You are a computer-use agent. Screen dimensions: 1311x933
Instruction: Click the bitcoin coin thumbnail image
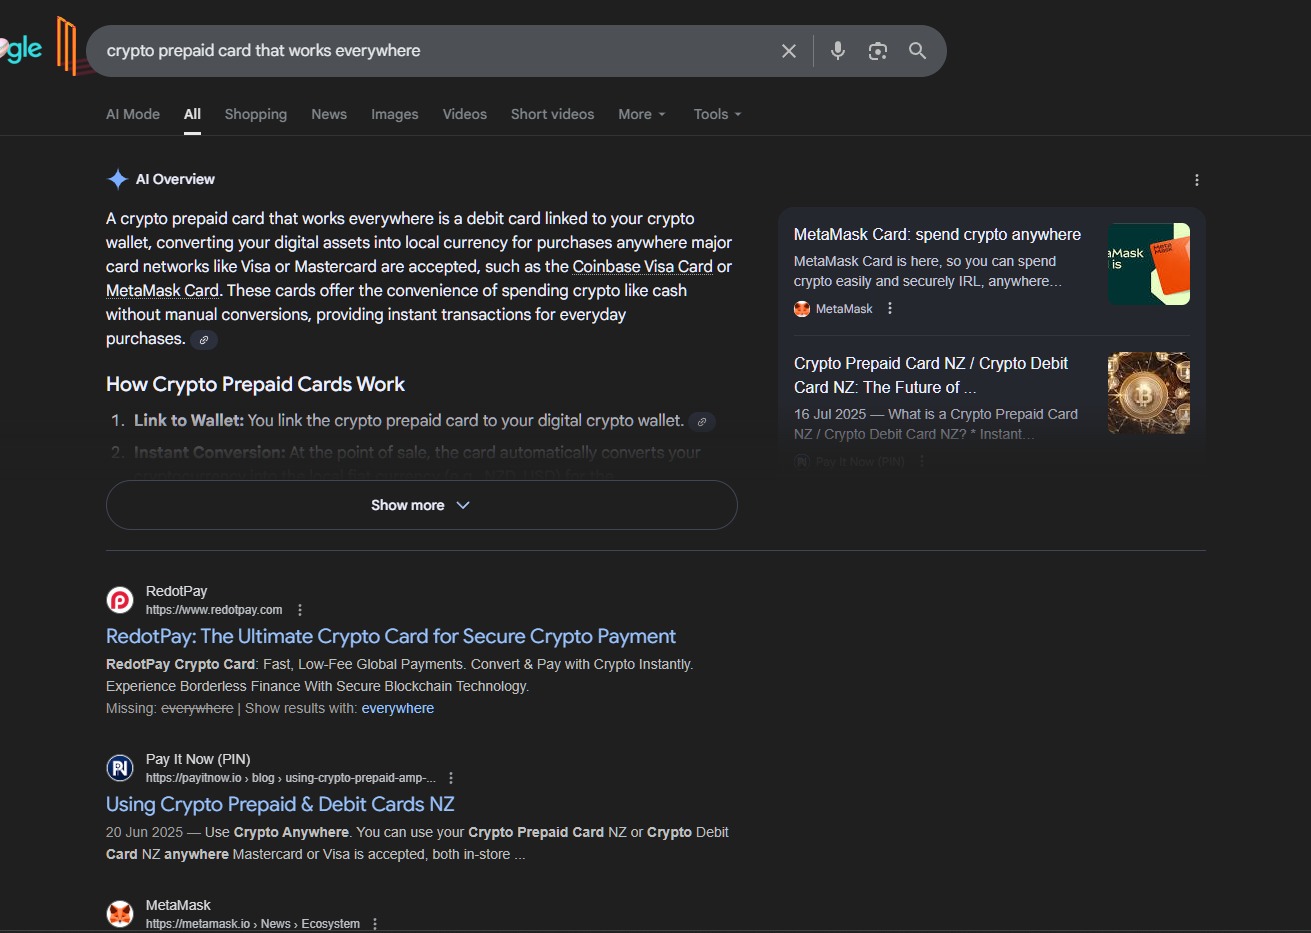[1149, 393]
